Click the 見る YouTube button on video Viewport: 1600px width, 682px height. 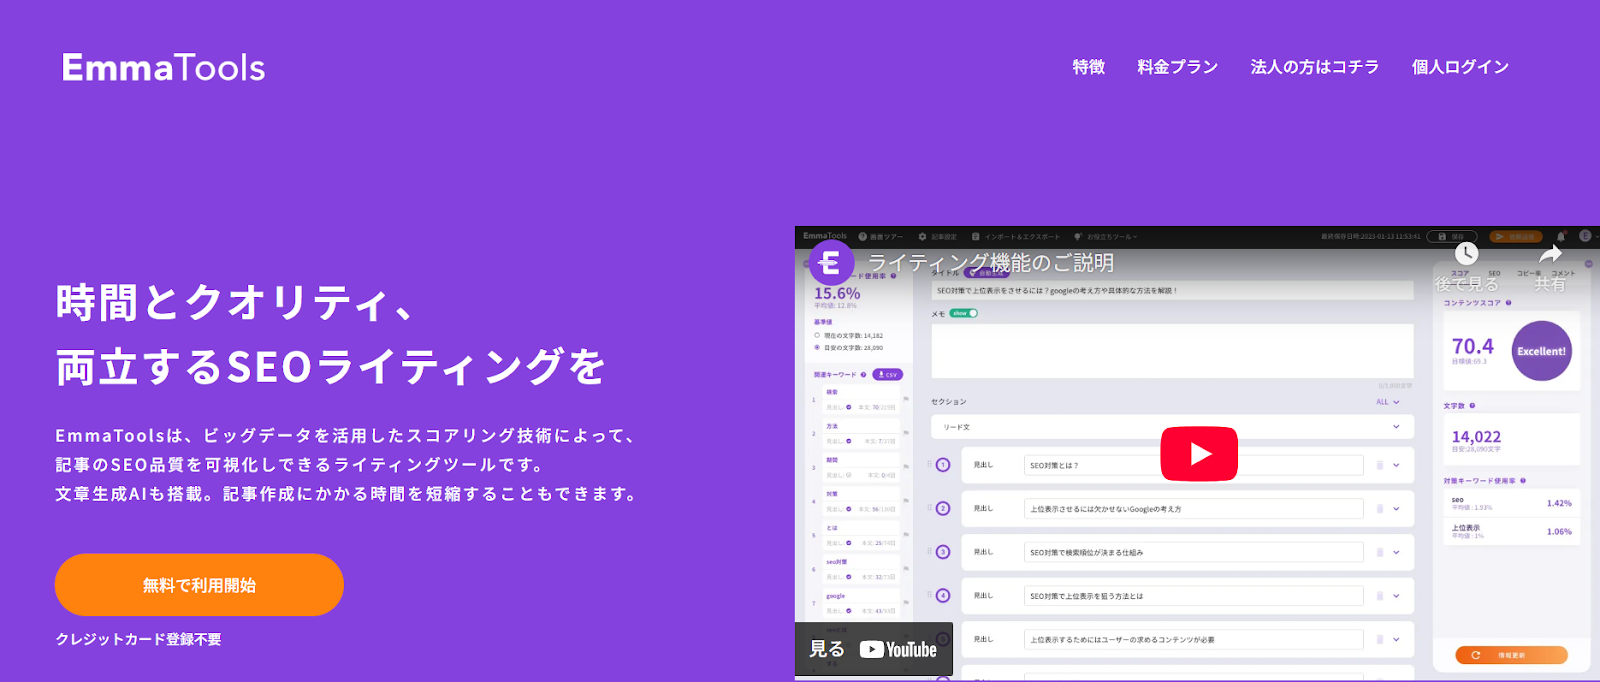[874, 649]
